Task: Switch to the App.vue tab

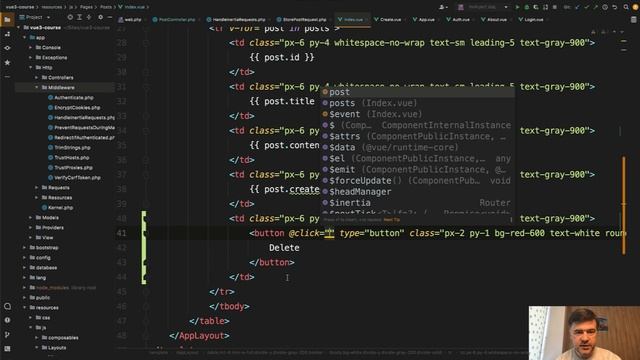Action: click(424, 20)
